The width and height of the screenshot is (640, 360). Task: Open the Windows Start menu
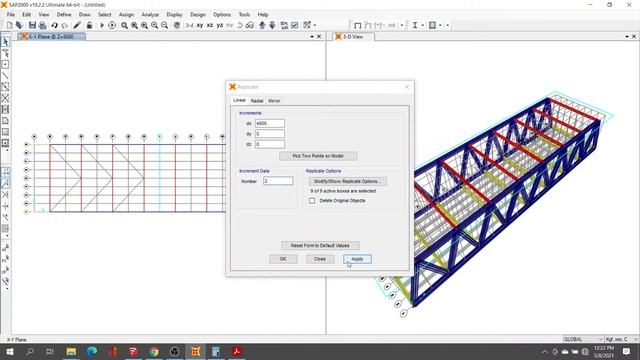9,351
